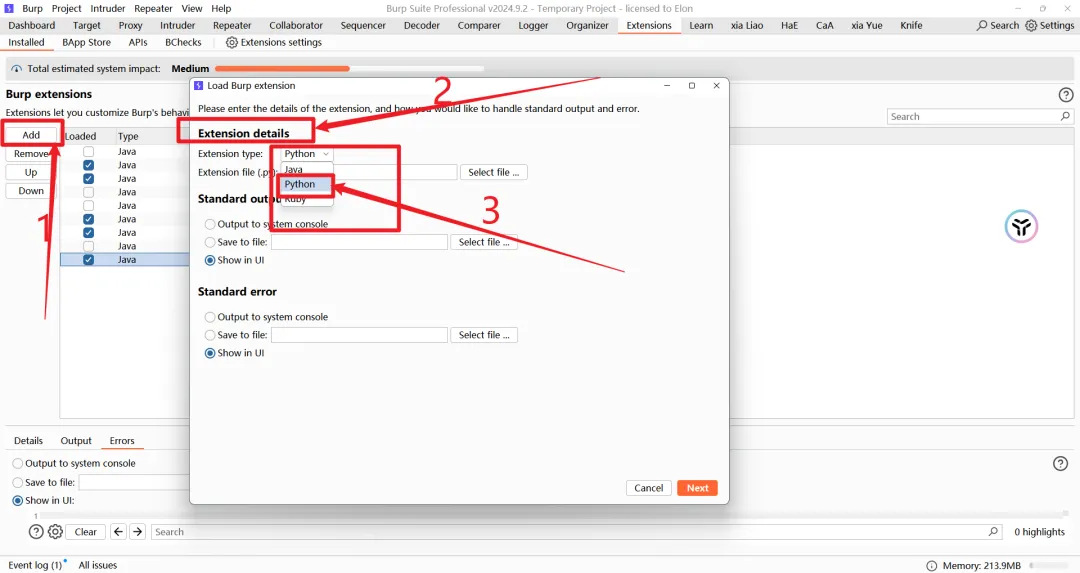Open the gear icon next to the Clear button
The image size is (1080, 573).
click(x=55, y=532)
